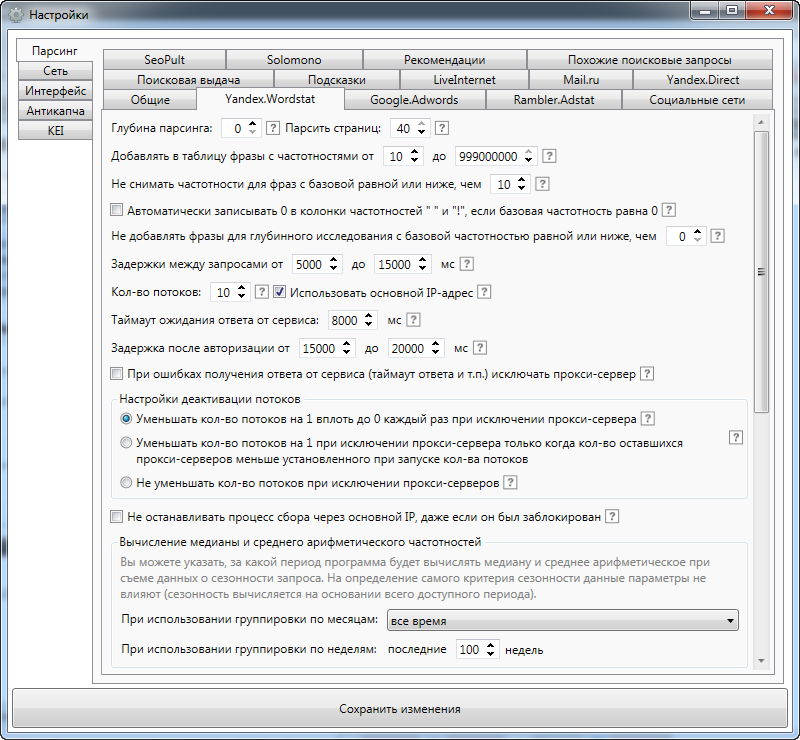
Task: Open the Yandex.Direct tab
Action: 703,80
